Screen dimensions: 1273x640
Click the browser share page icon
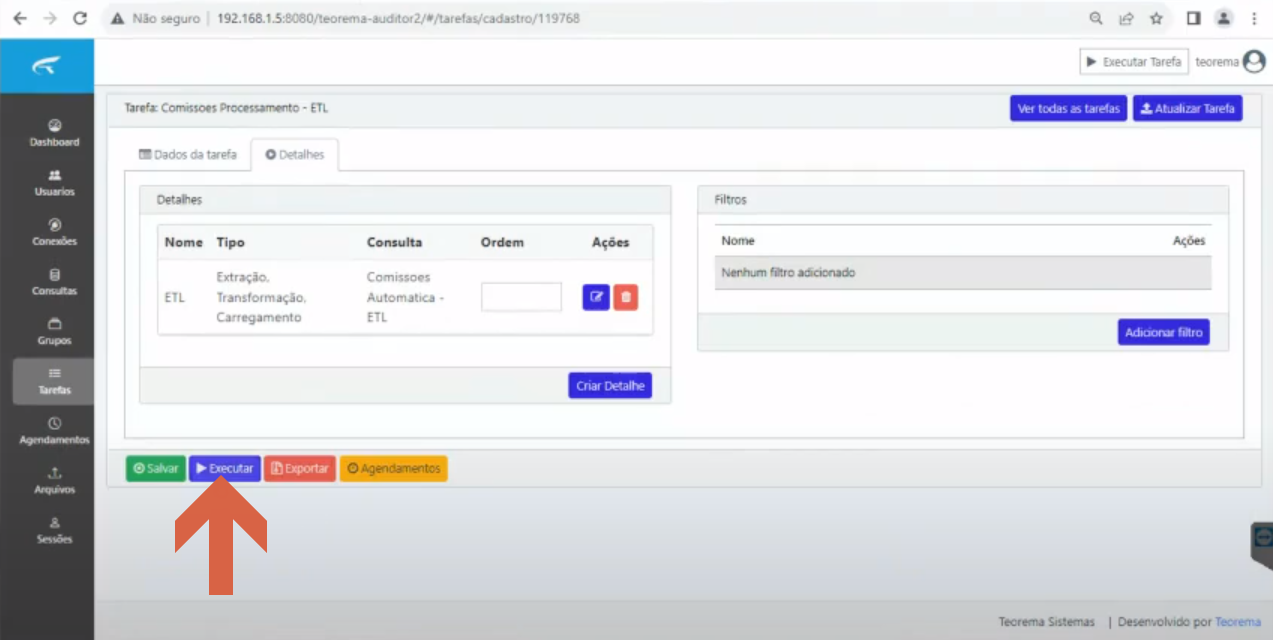pos(1126,18)
